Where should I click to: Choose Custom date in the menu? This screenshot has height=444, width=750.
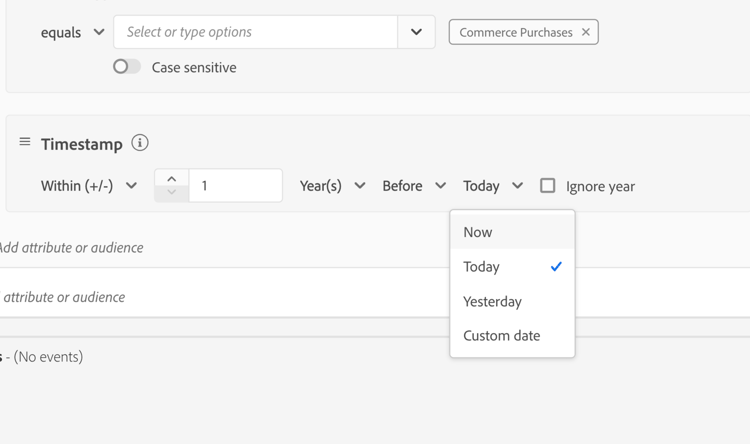coord(502,336)
